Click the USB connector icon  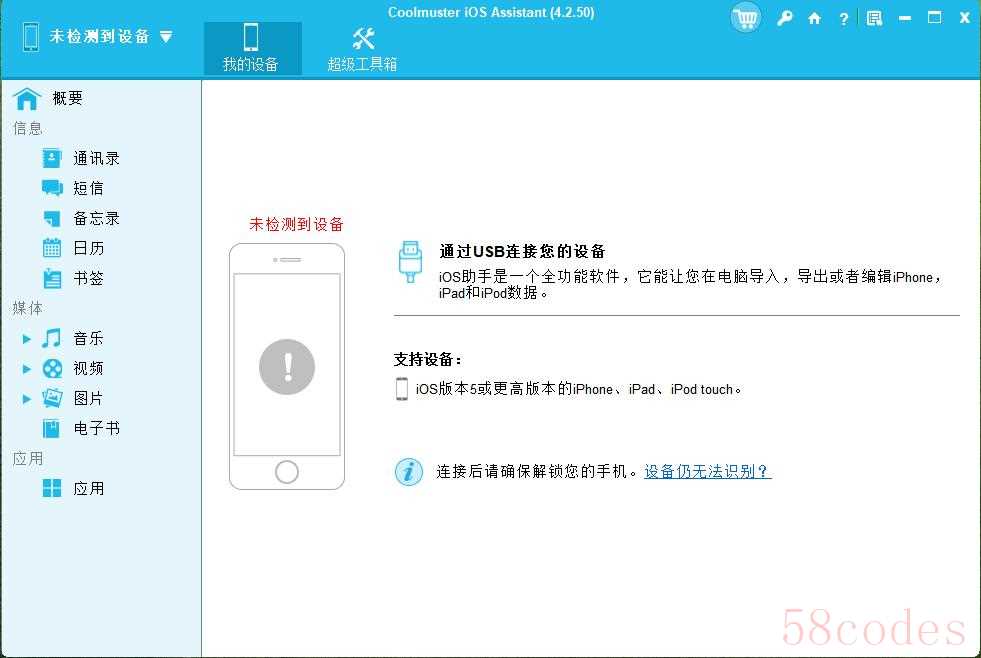[410, 262]
